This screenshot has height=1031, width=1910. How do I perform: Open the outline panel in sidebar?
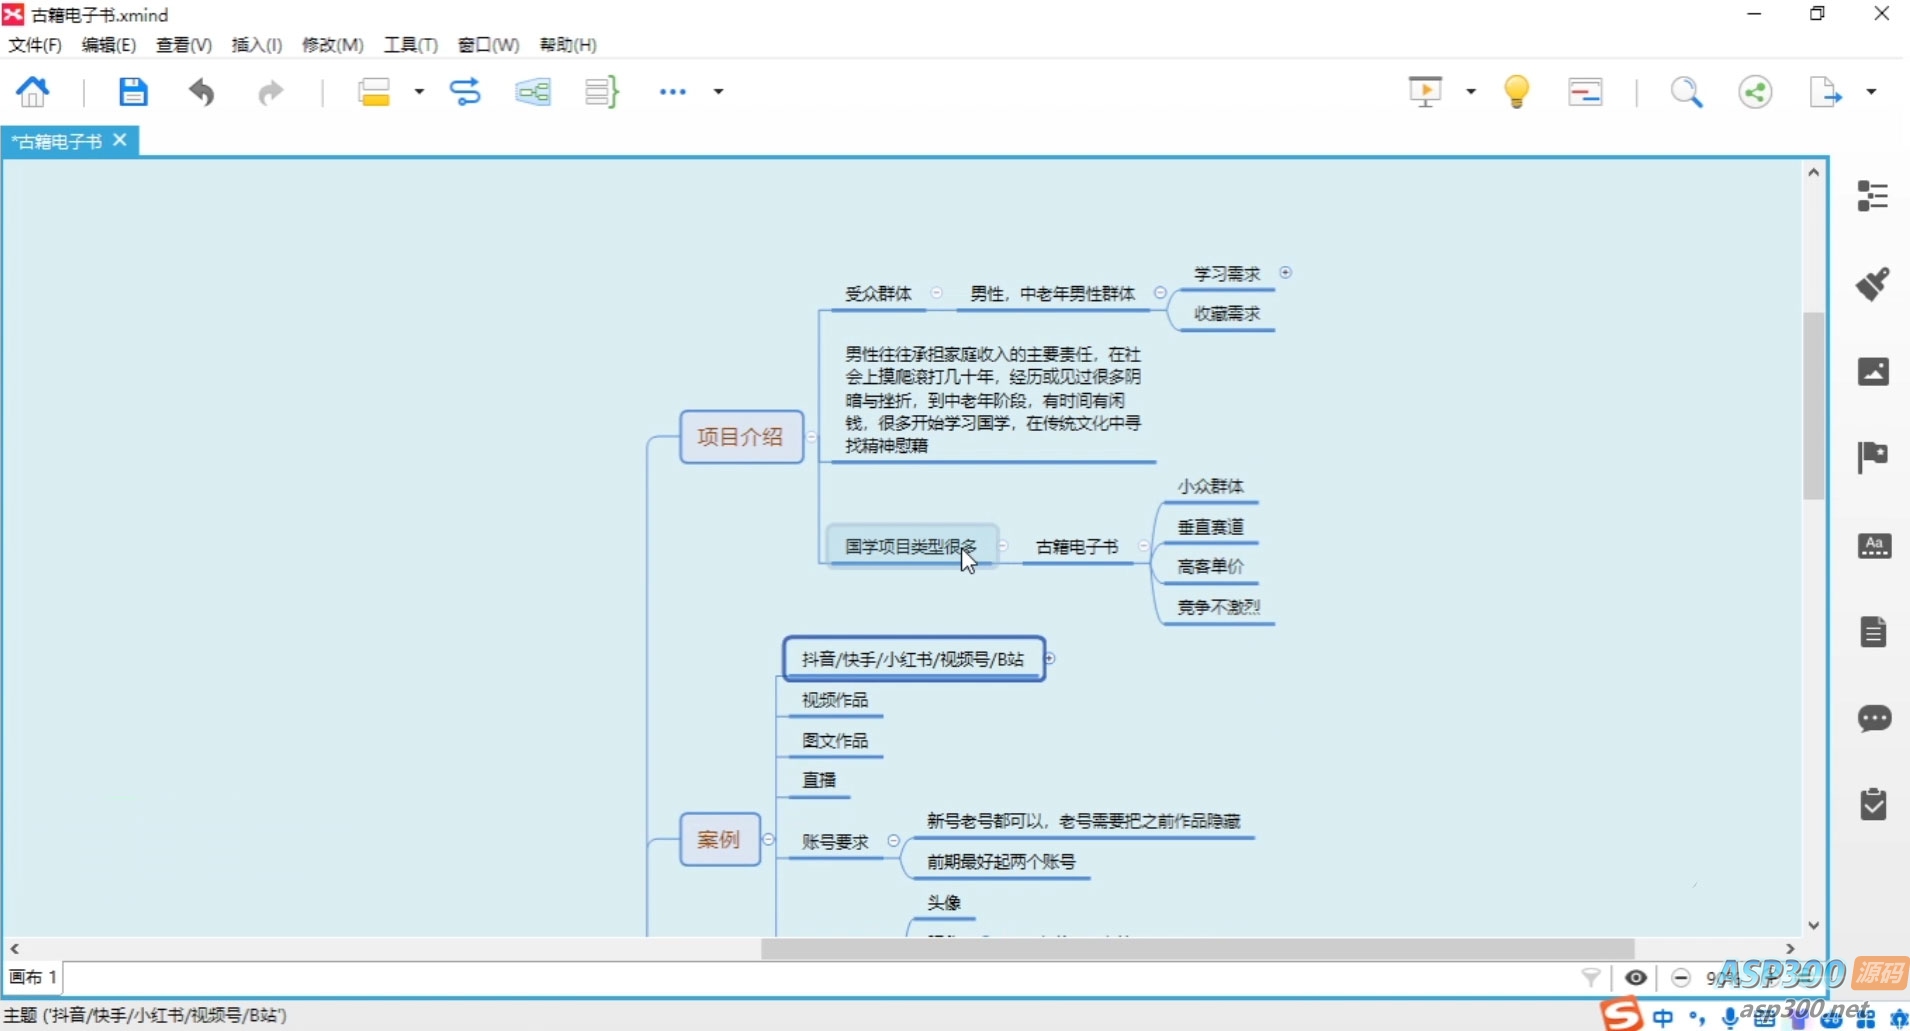(1873, 196)
